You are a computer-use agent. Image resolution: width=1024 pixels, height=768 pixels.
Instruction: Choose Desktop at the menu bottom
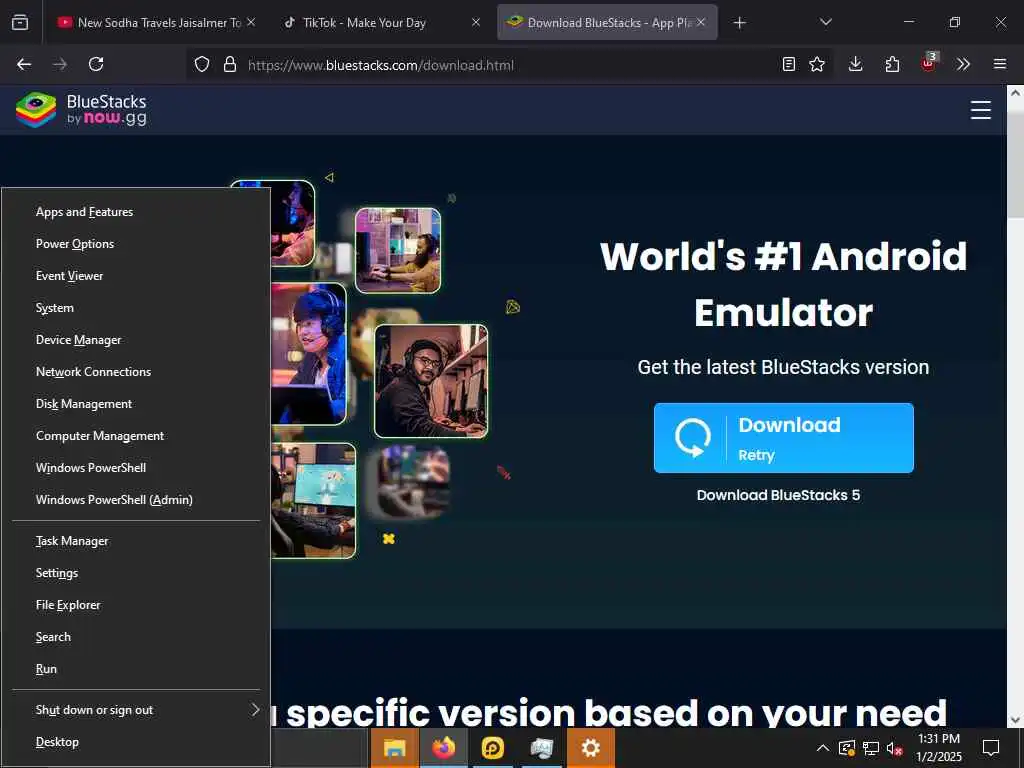click(x=136, y=742)
